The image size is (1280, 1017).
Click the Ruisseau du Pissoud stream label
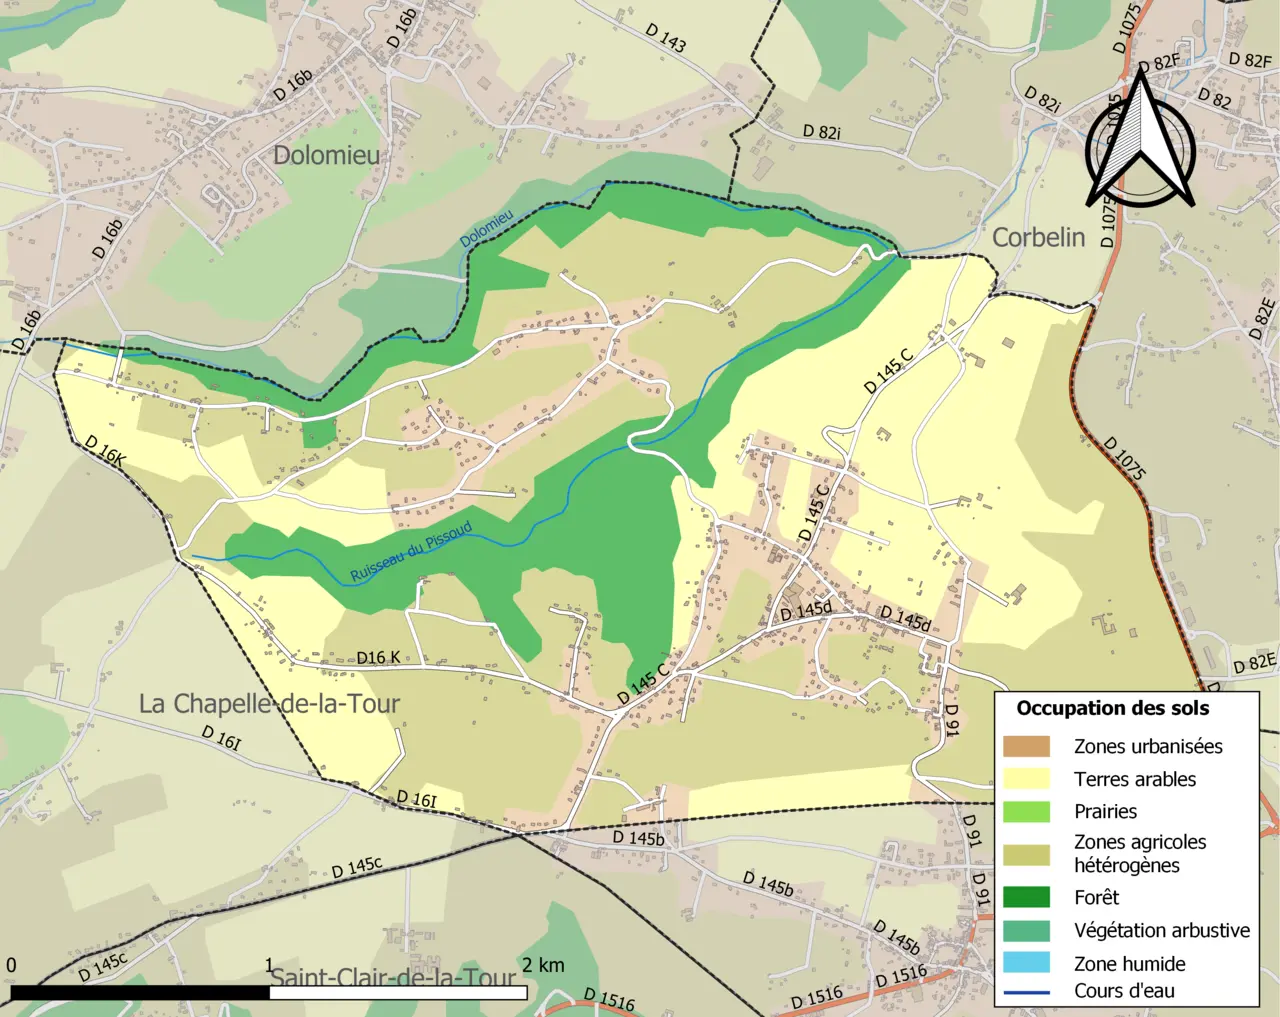pyautogui.click(x=411, y=552)
